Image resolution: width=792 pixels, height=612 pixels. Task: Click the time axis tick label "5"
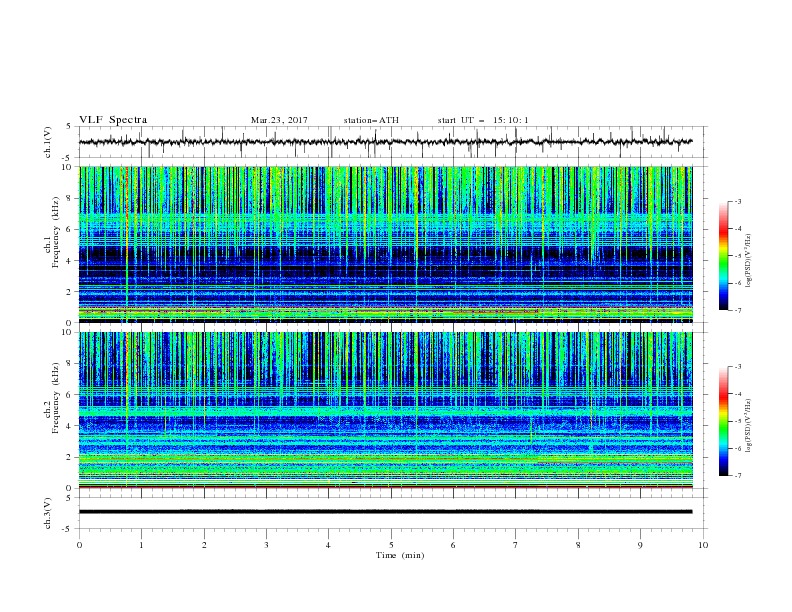click(x=391, y=545)
